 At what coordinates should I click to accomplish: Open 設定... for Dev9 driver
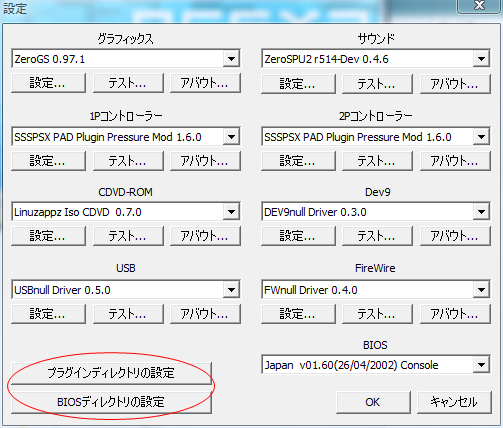click(x=298, y=236)
